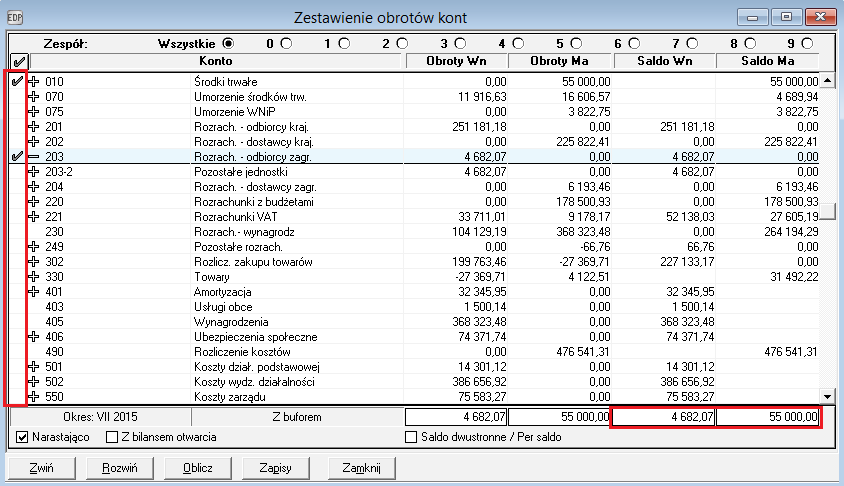Click the Obroty Wn column header

(456, 61)
